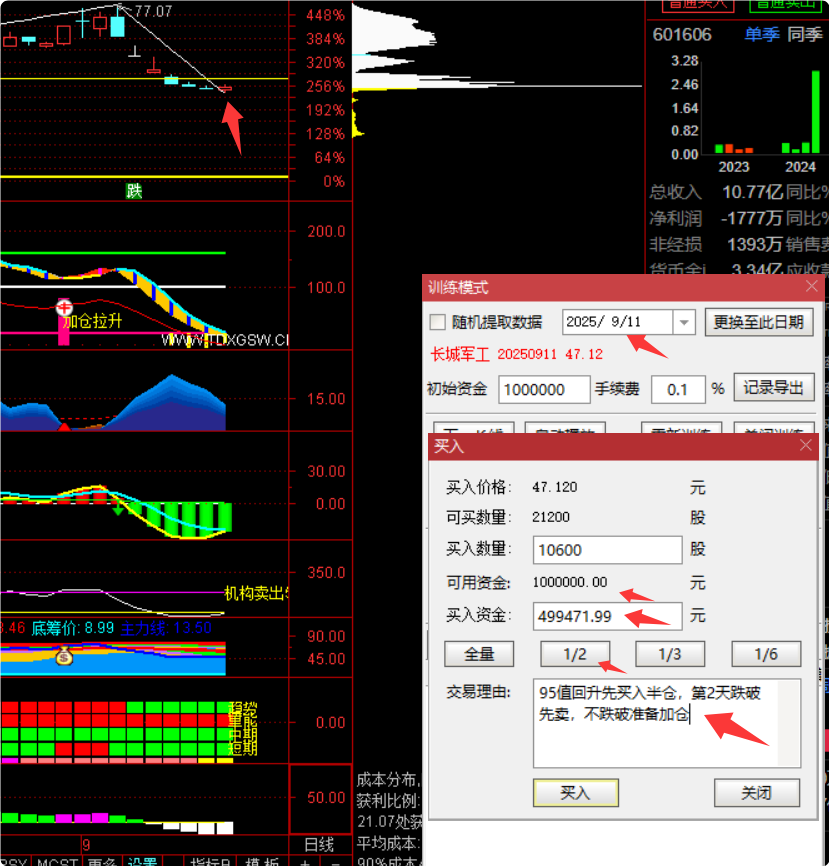829x866 pixels.
Task: Click the 全量 position button
Action: click(x=479, y=654)
